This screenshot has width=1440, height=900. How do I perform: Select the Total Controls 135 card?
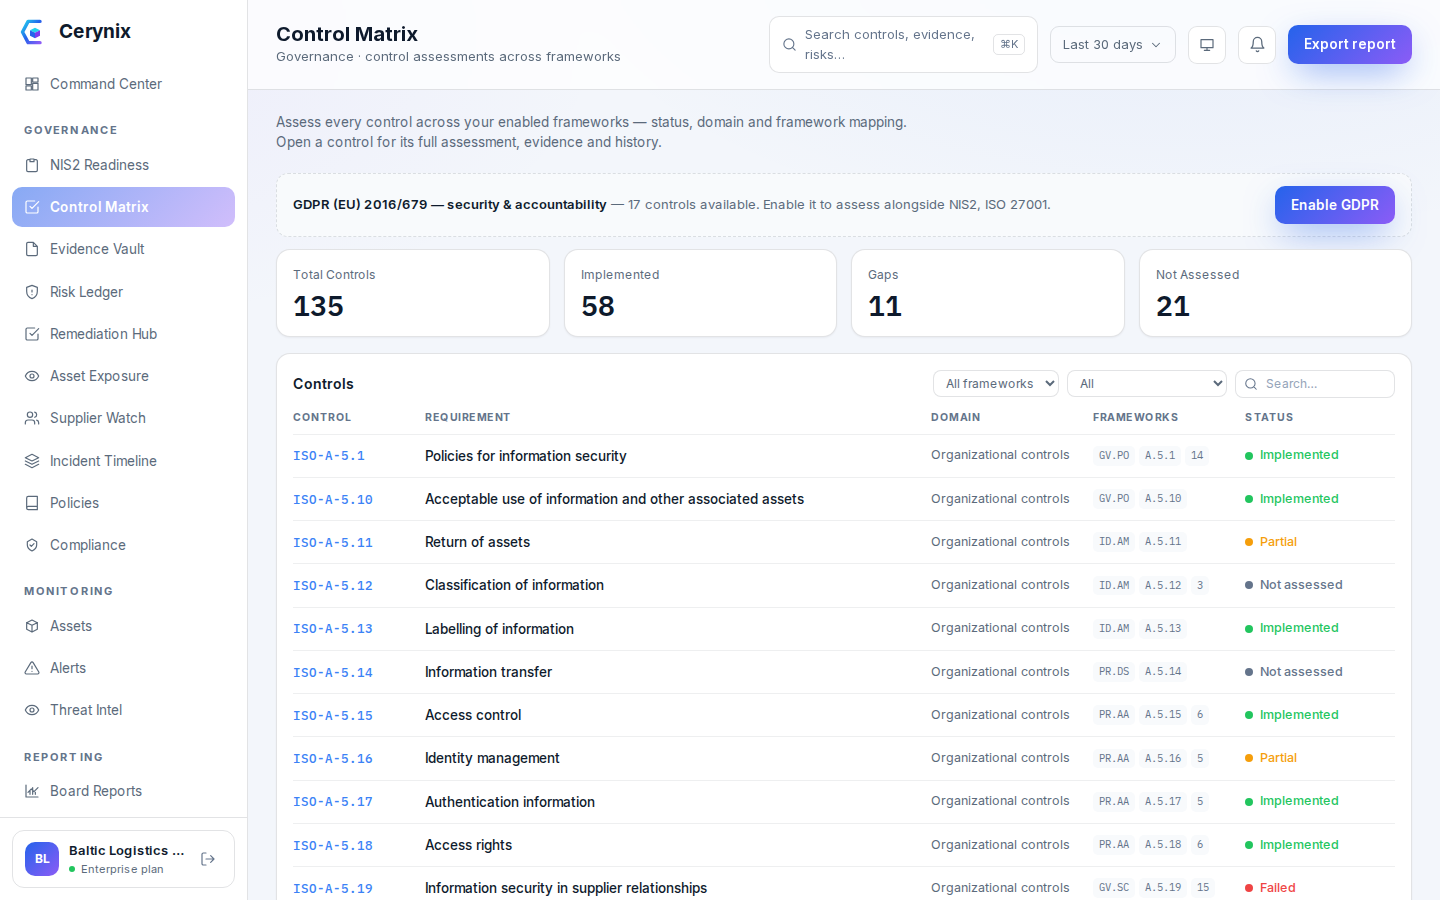coord(413,293)
